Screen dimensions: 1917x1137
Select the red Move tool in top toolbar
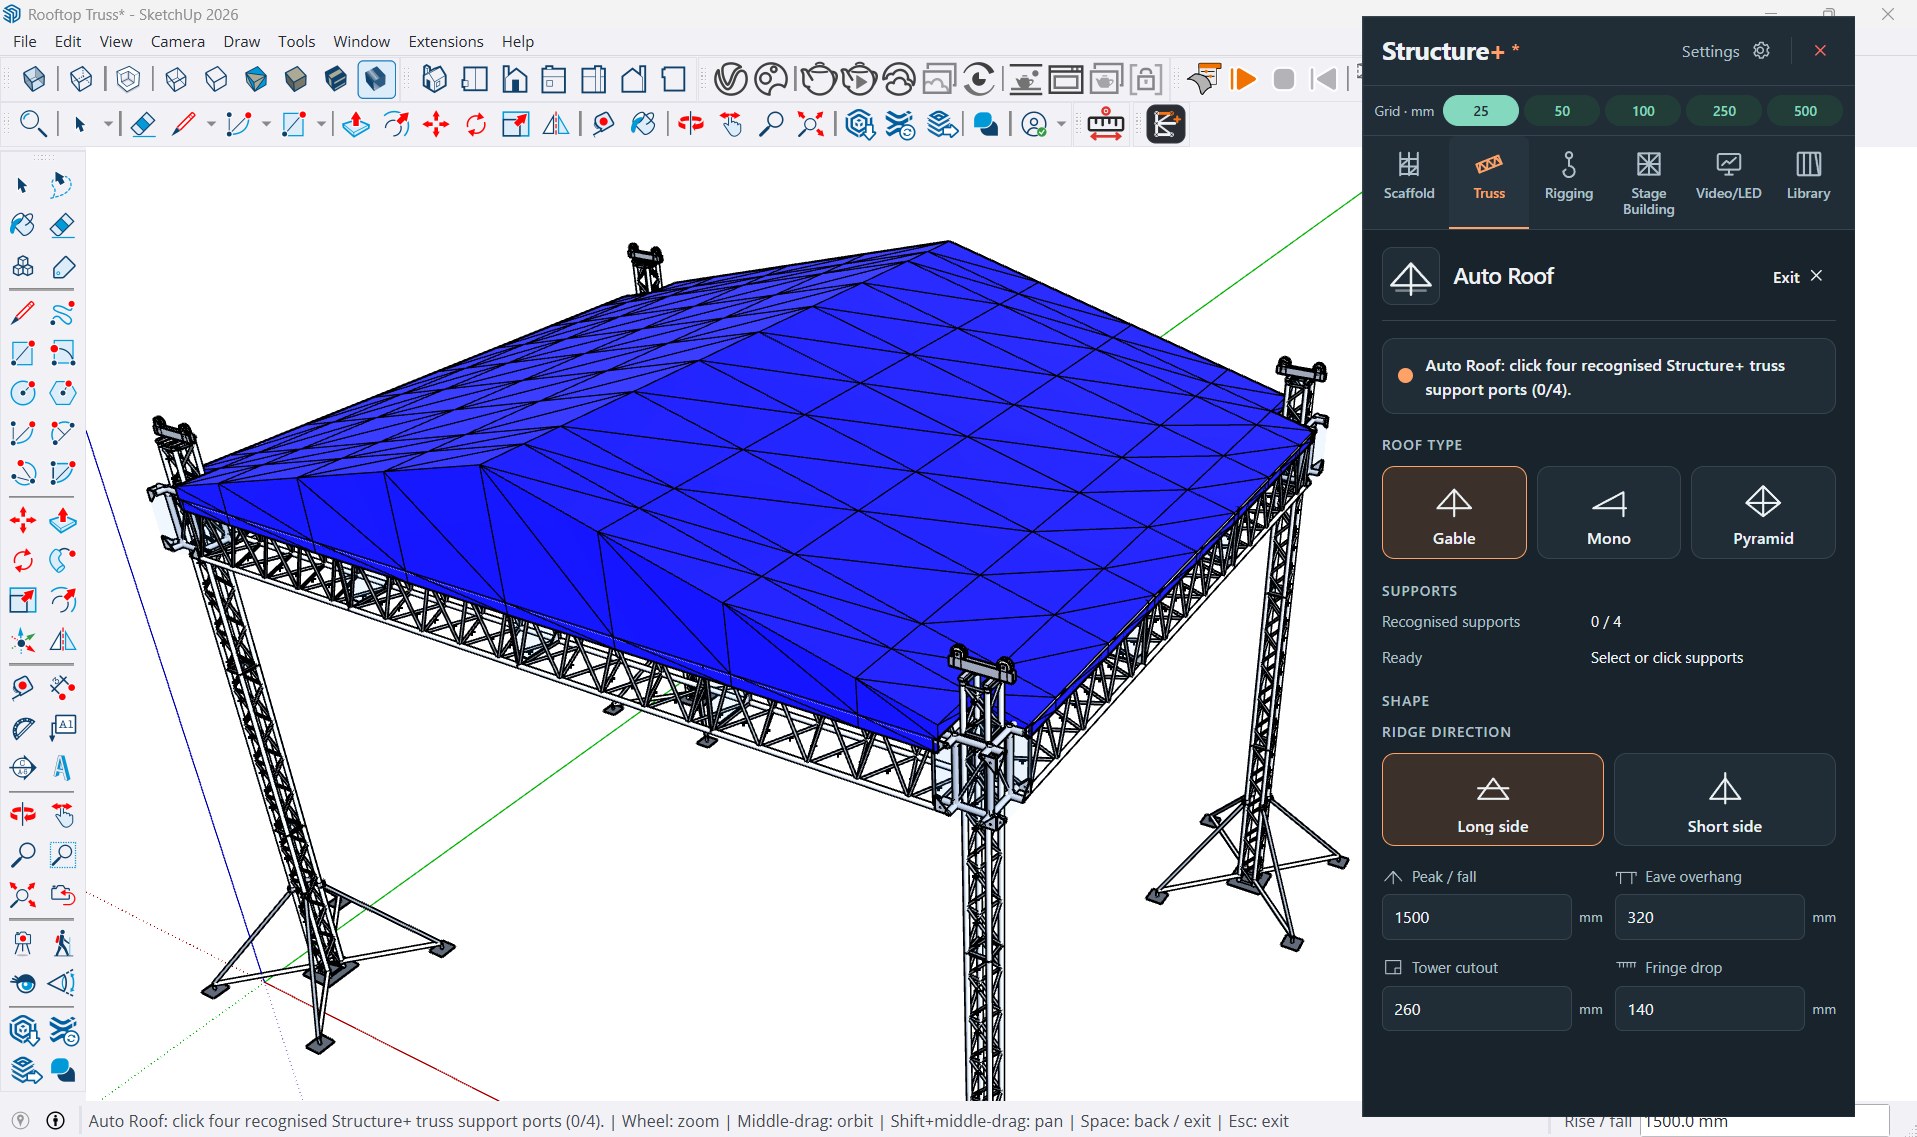click(x=436, y=124)
